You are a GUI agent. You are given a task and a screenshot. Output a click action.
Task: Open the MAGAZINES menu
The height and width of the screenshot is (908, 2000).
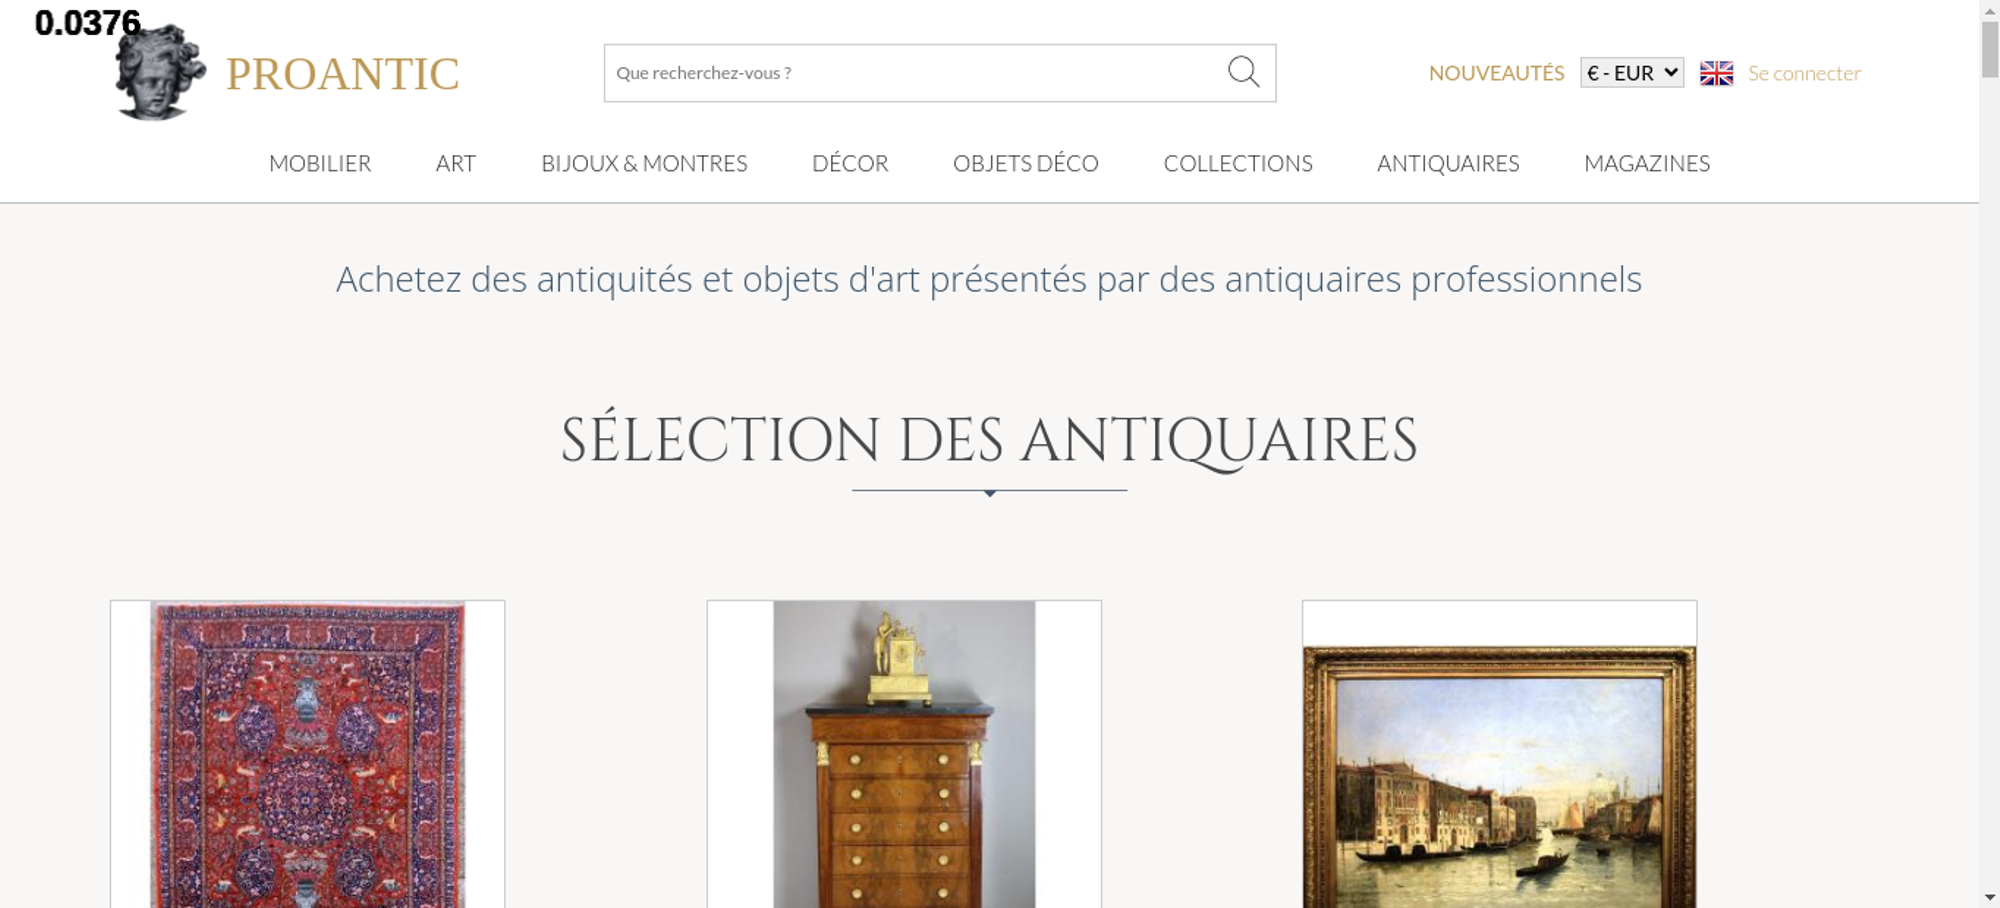click(1647, 163)
